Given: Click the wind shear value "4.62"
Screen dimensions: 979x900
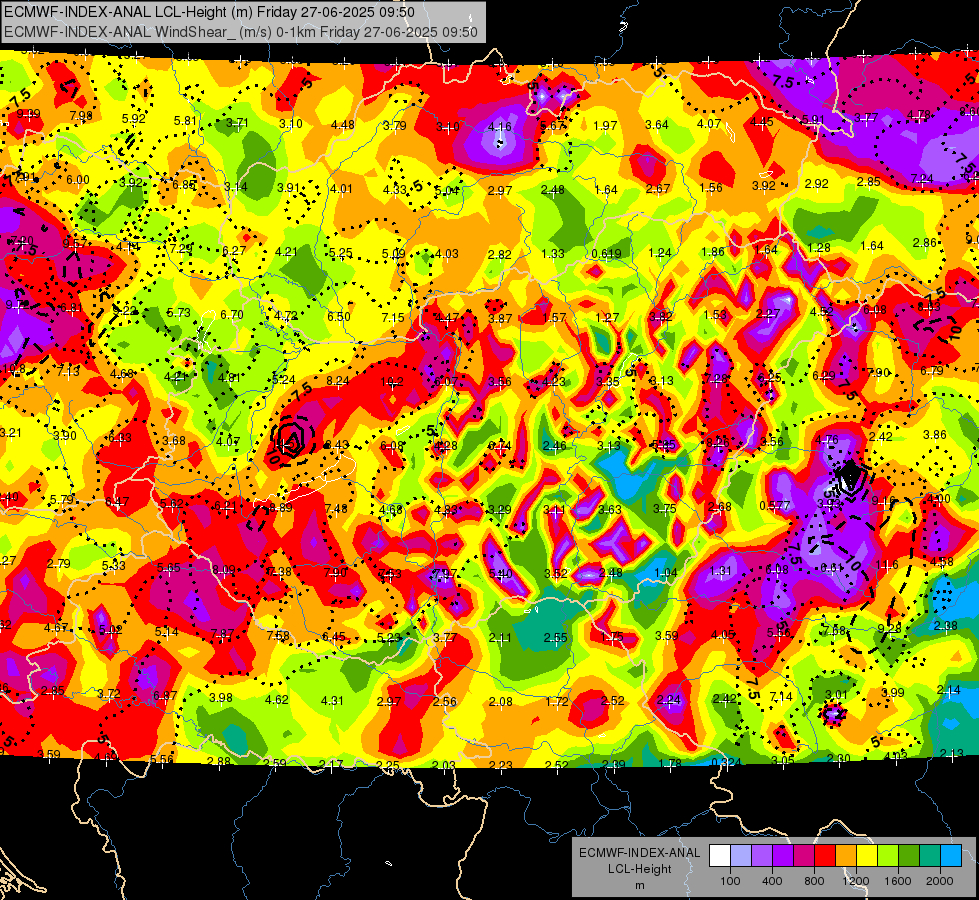Looking at the screenshot, I should point(277,700).
